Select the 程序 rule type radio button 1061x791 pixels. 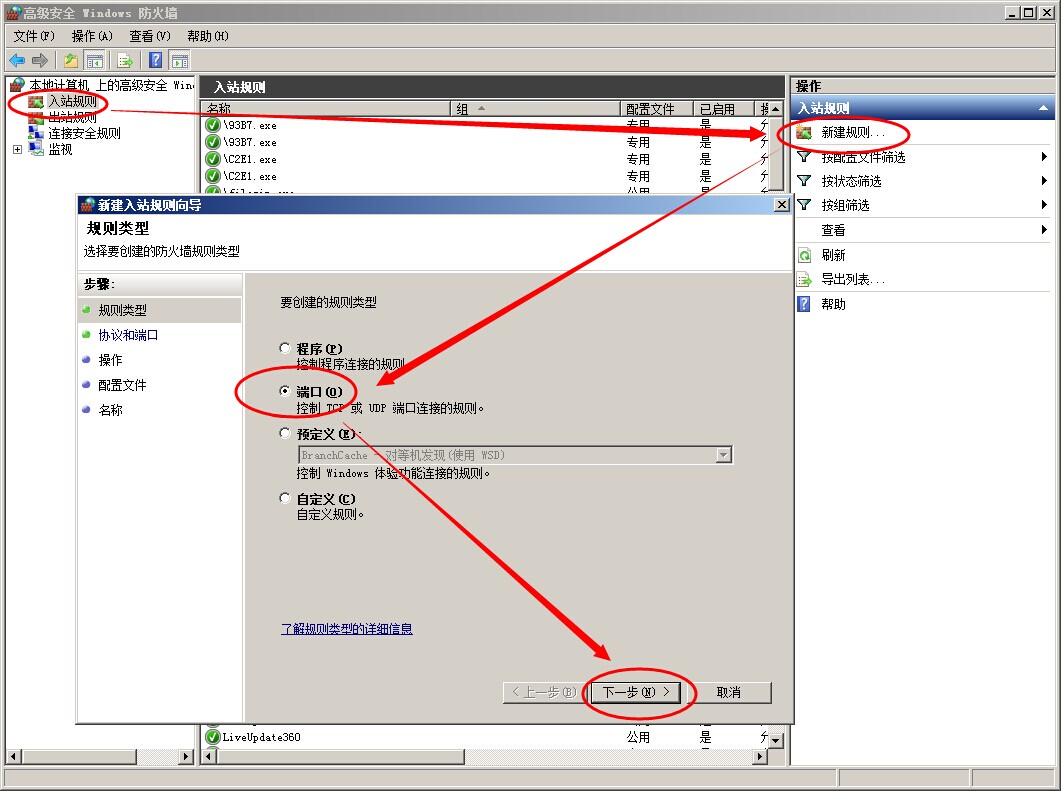pos(286,348)
